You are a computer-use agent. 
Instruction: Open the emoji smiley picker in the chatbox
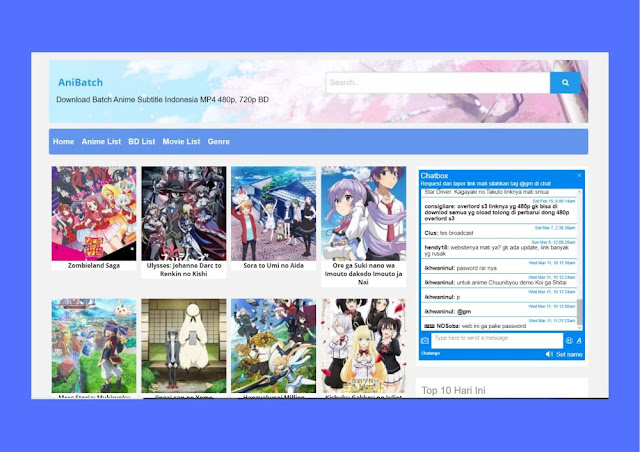(x=569, y=340)
